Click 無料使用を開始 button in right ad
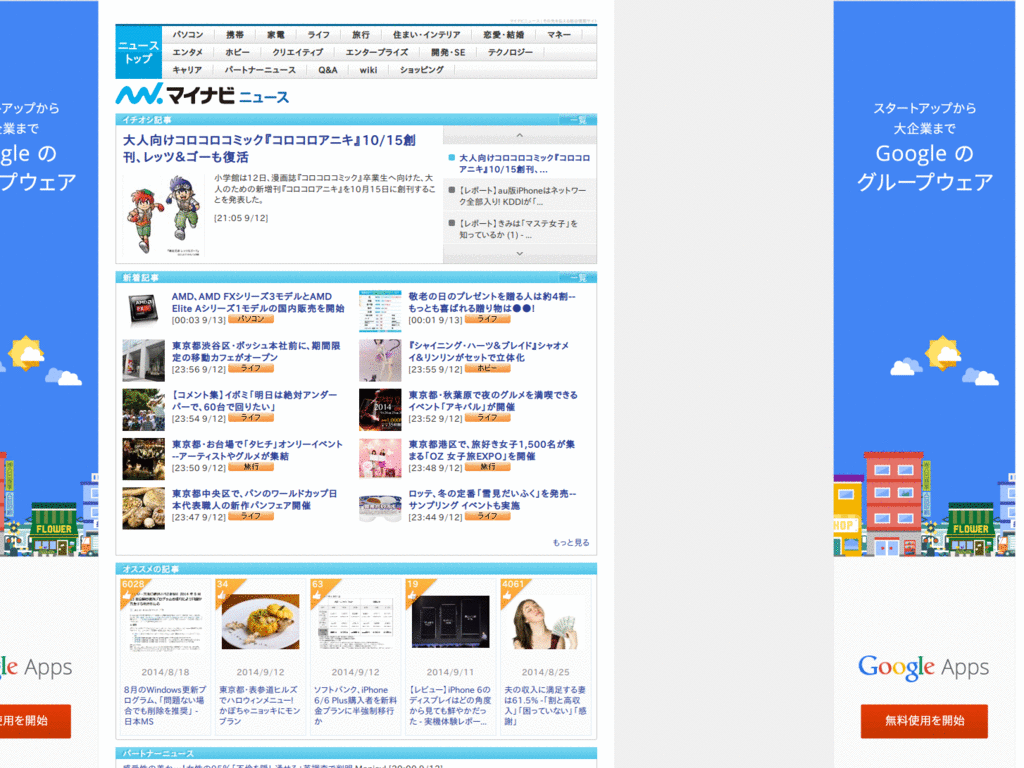 [x=924, y=721]
